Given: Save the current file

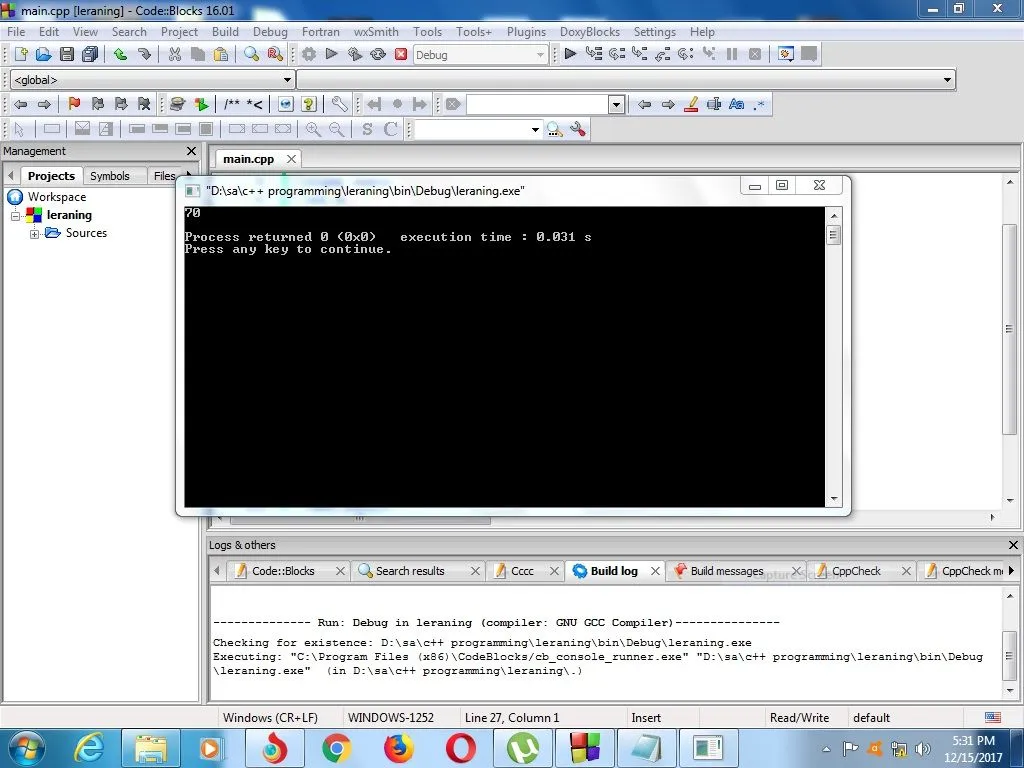Looking at the screenshot, I should tap(67, 54).
